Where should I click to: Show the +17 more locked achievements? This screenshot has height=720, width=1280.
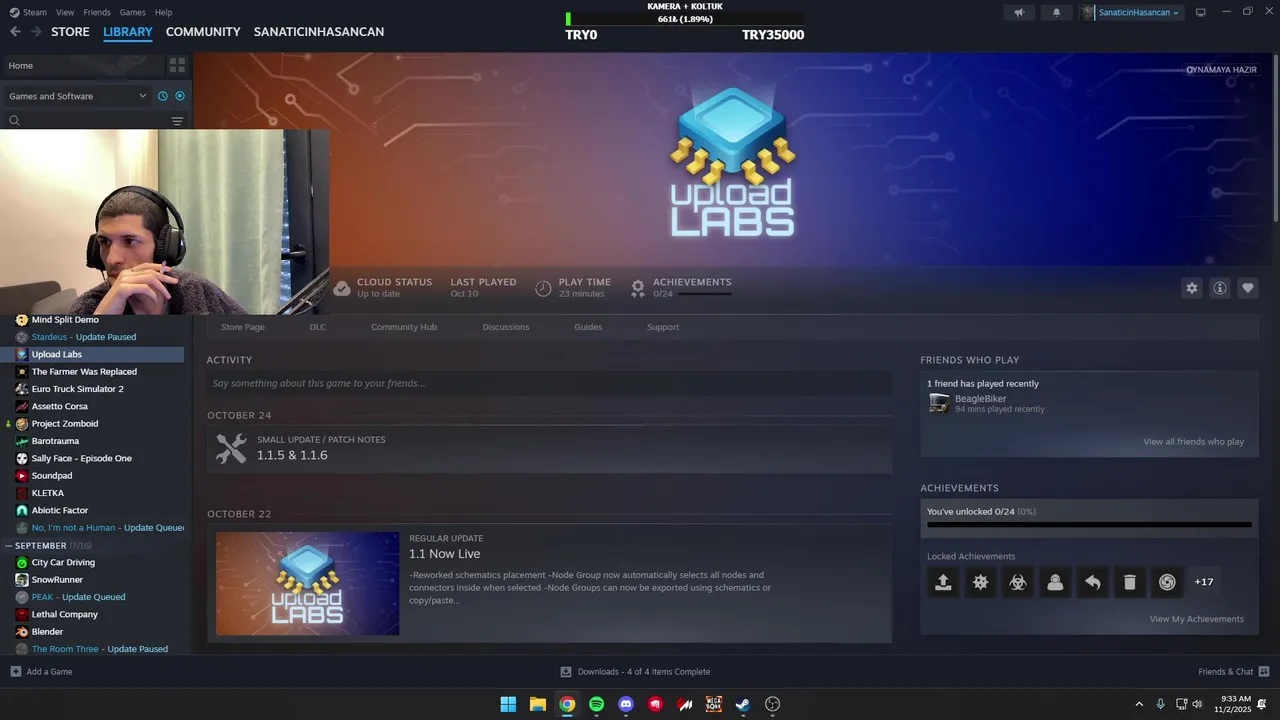coord(1204,582)
